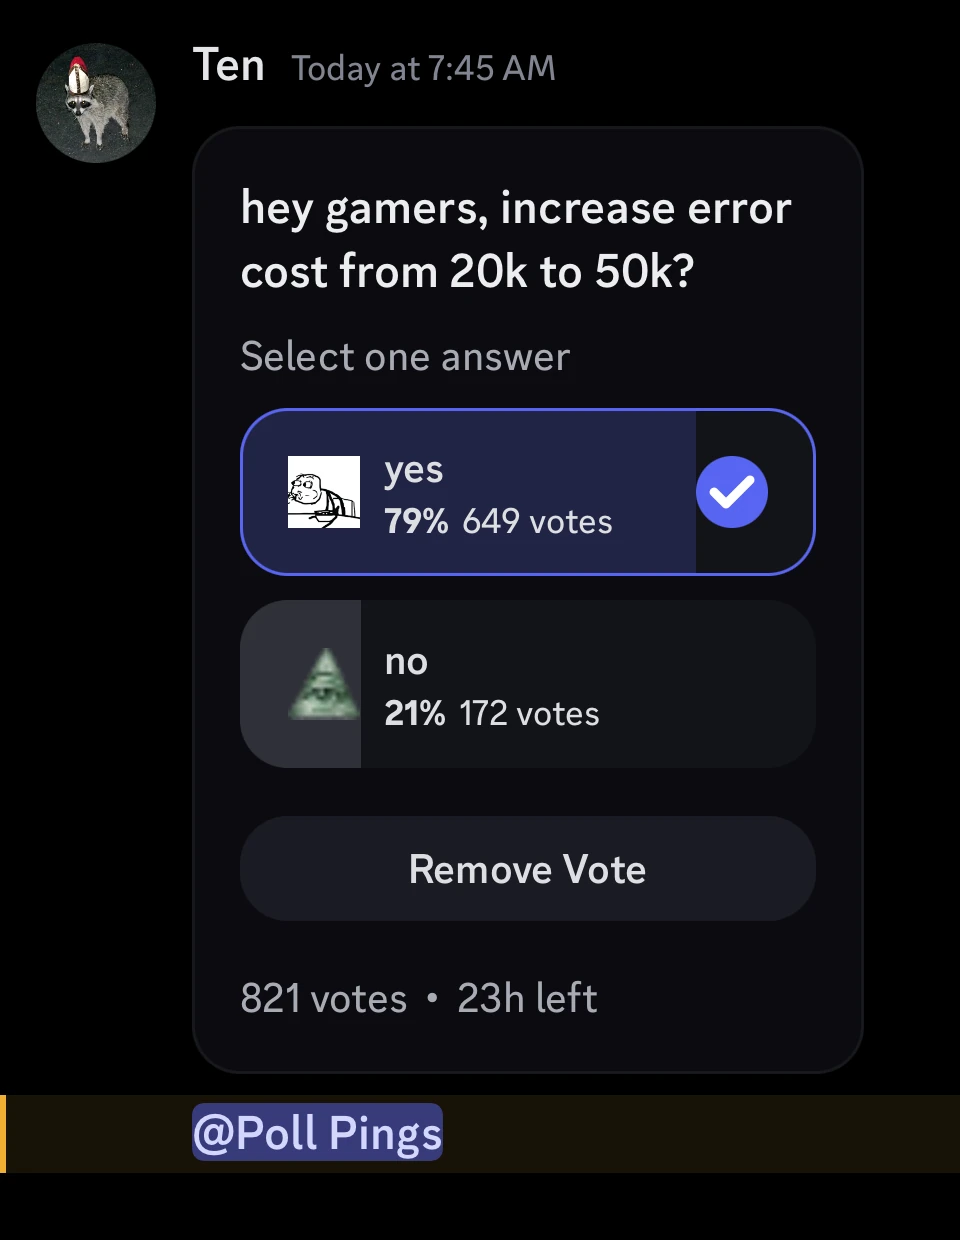Click the Select one answer label
This screenshot has height=1240, width=960.
click(405, 356)
